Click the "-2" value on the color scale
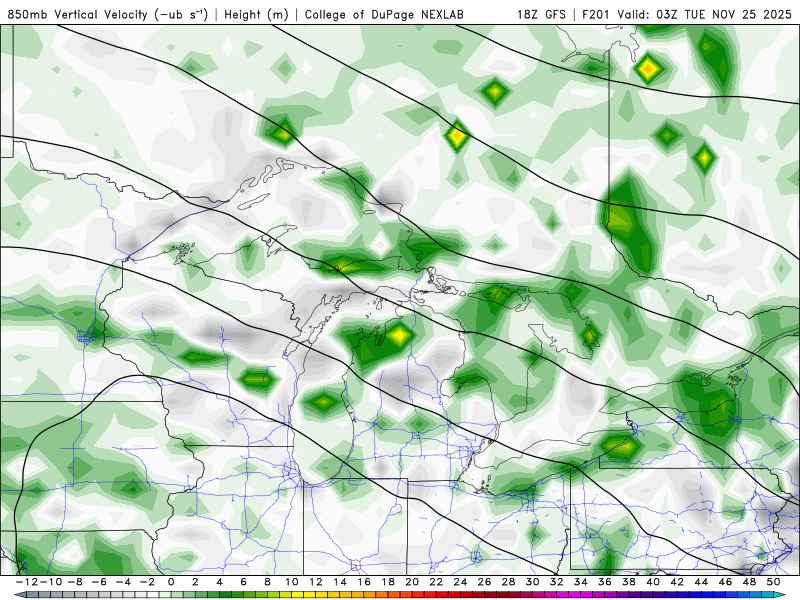The height and width of the screenshot is (600, 800). [x=147, y=582]
